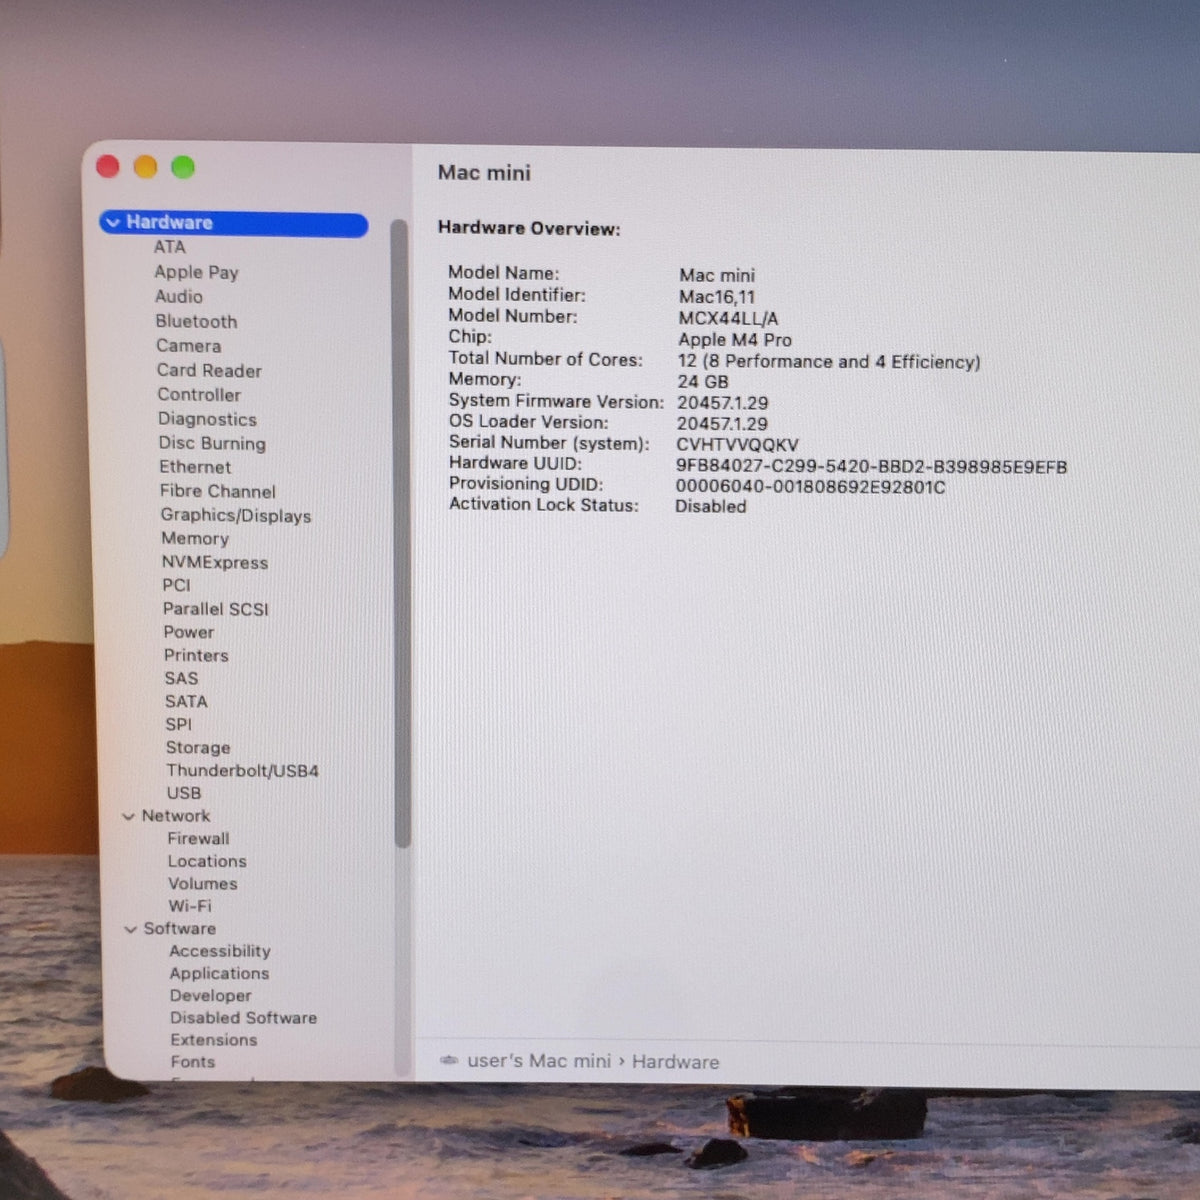Collapse the Network section chevron
Viewport: 1200px width, 1200px height.
128,817
